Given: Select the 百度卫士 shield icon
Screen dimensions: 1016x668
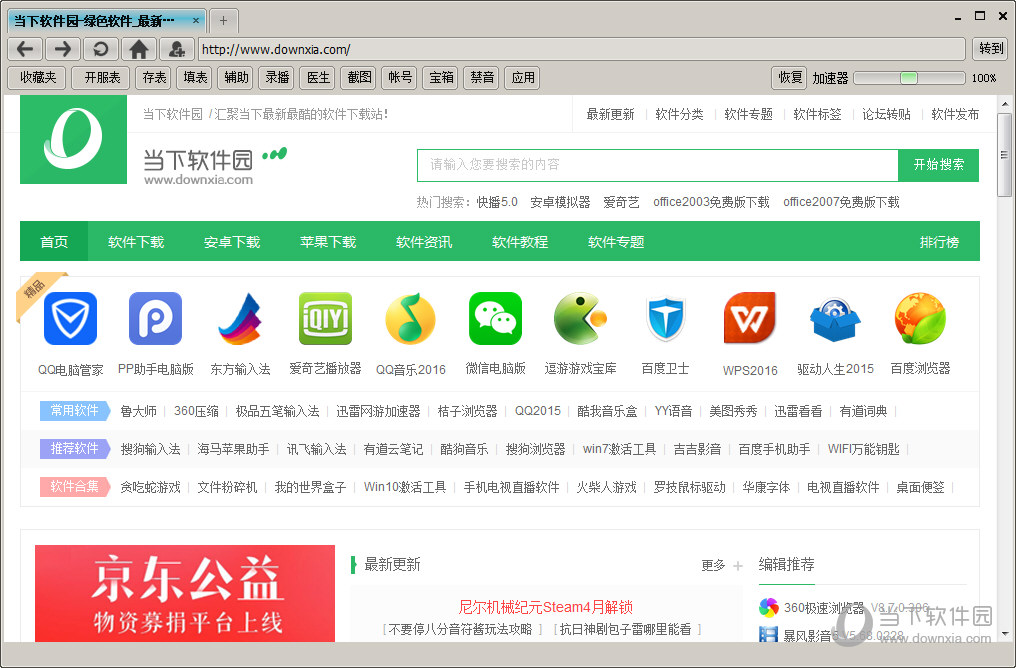Looking at the screenshot, I should (665, 318).
